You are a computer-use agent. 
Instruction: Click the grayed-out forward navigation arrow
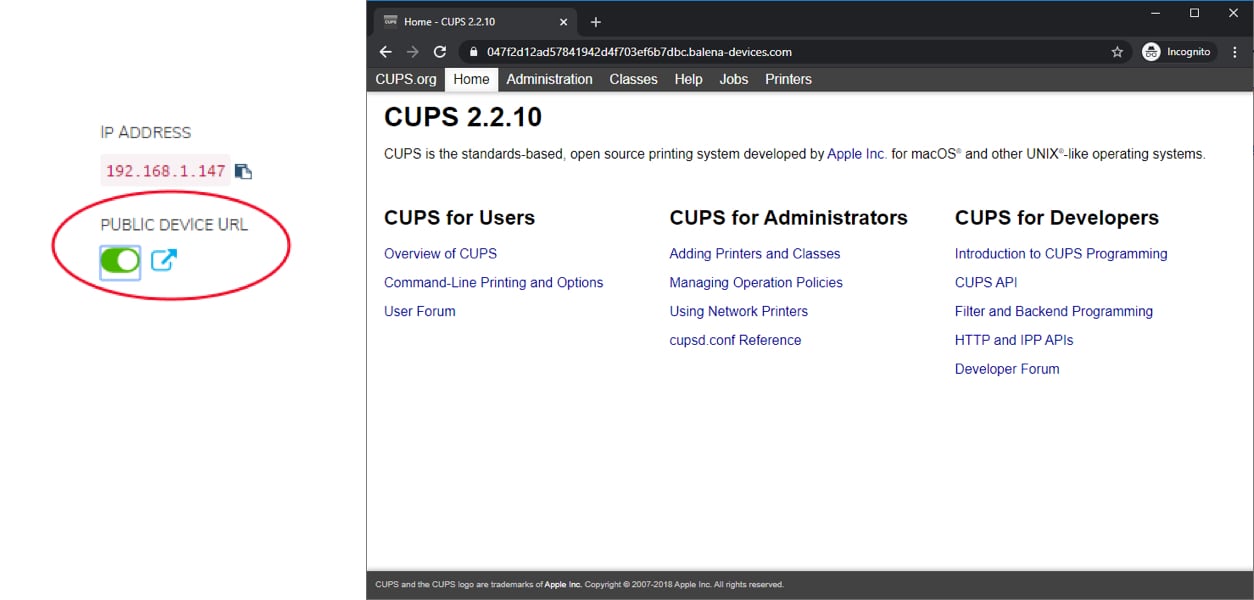(412, 51)
